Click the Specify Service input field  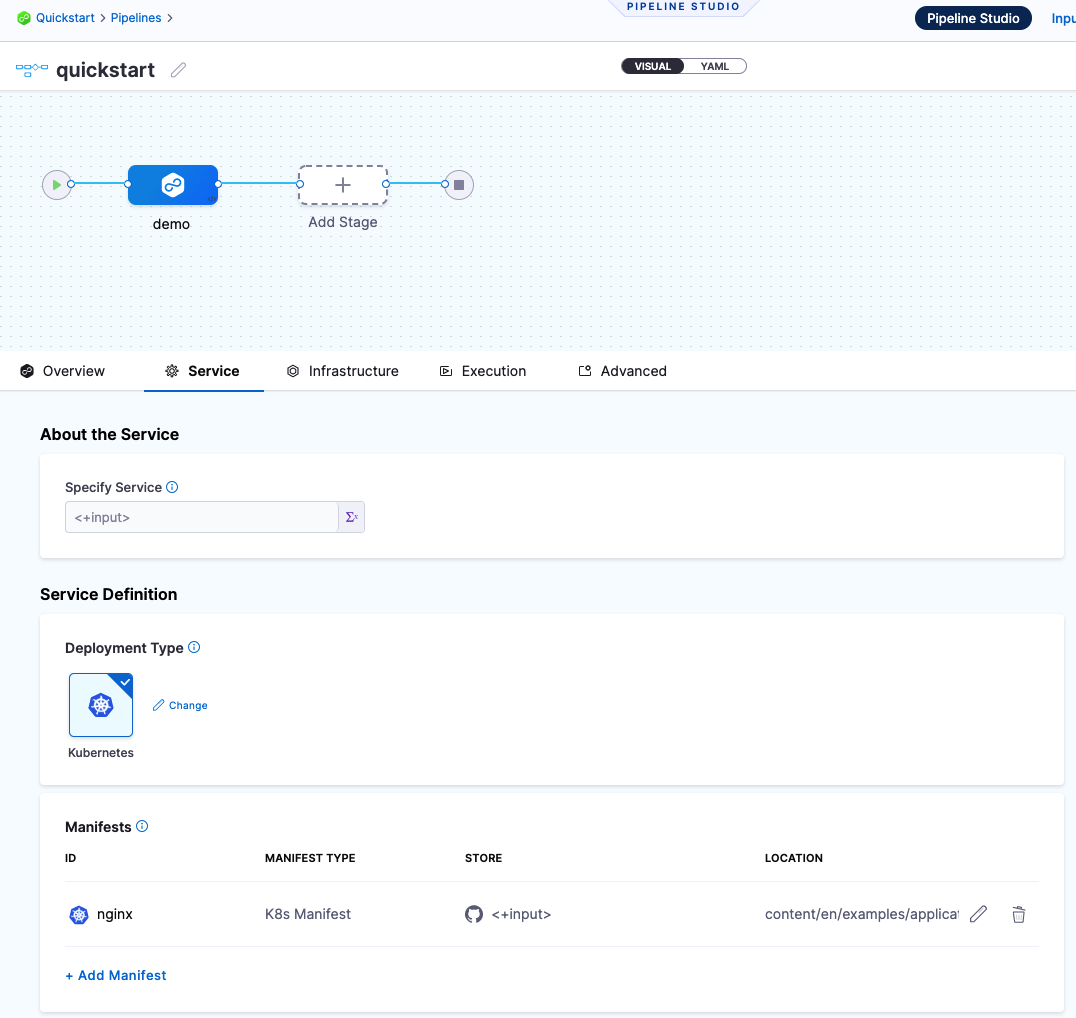(201, 517)
